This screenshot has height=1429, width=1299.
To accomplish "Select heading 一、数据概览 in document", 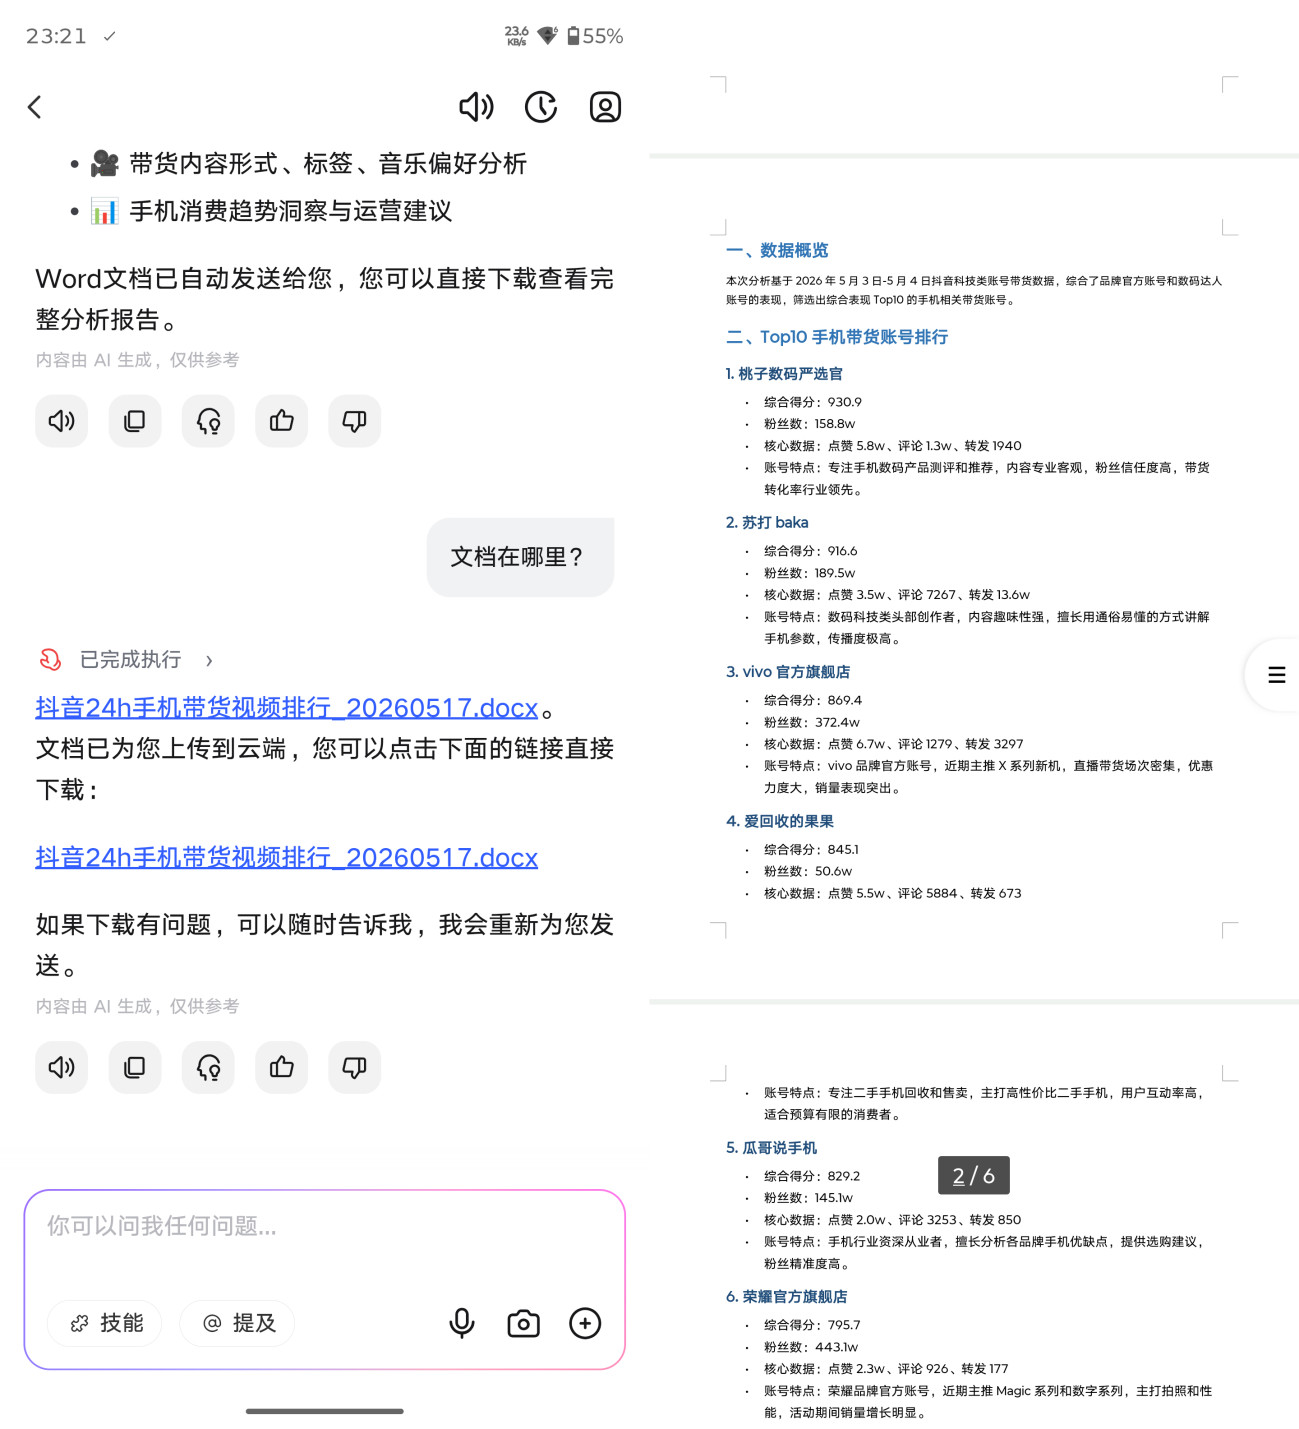I will point(777,250).
